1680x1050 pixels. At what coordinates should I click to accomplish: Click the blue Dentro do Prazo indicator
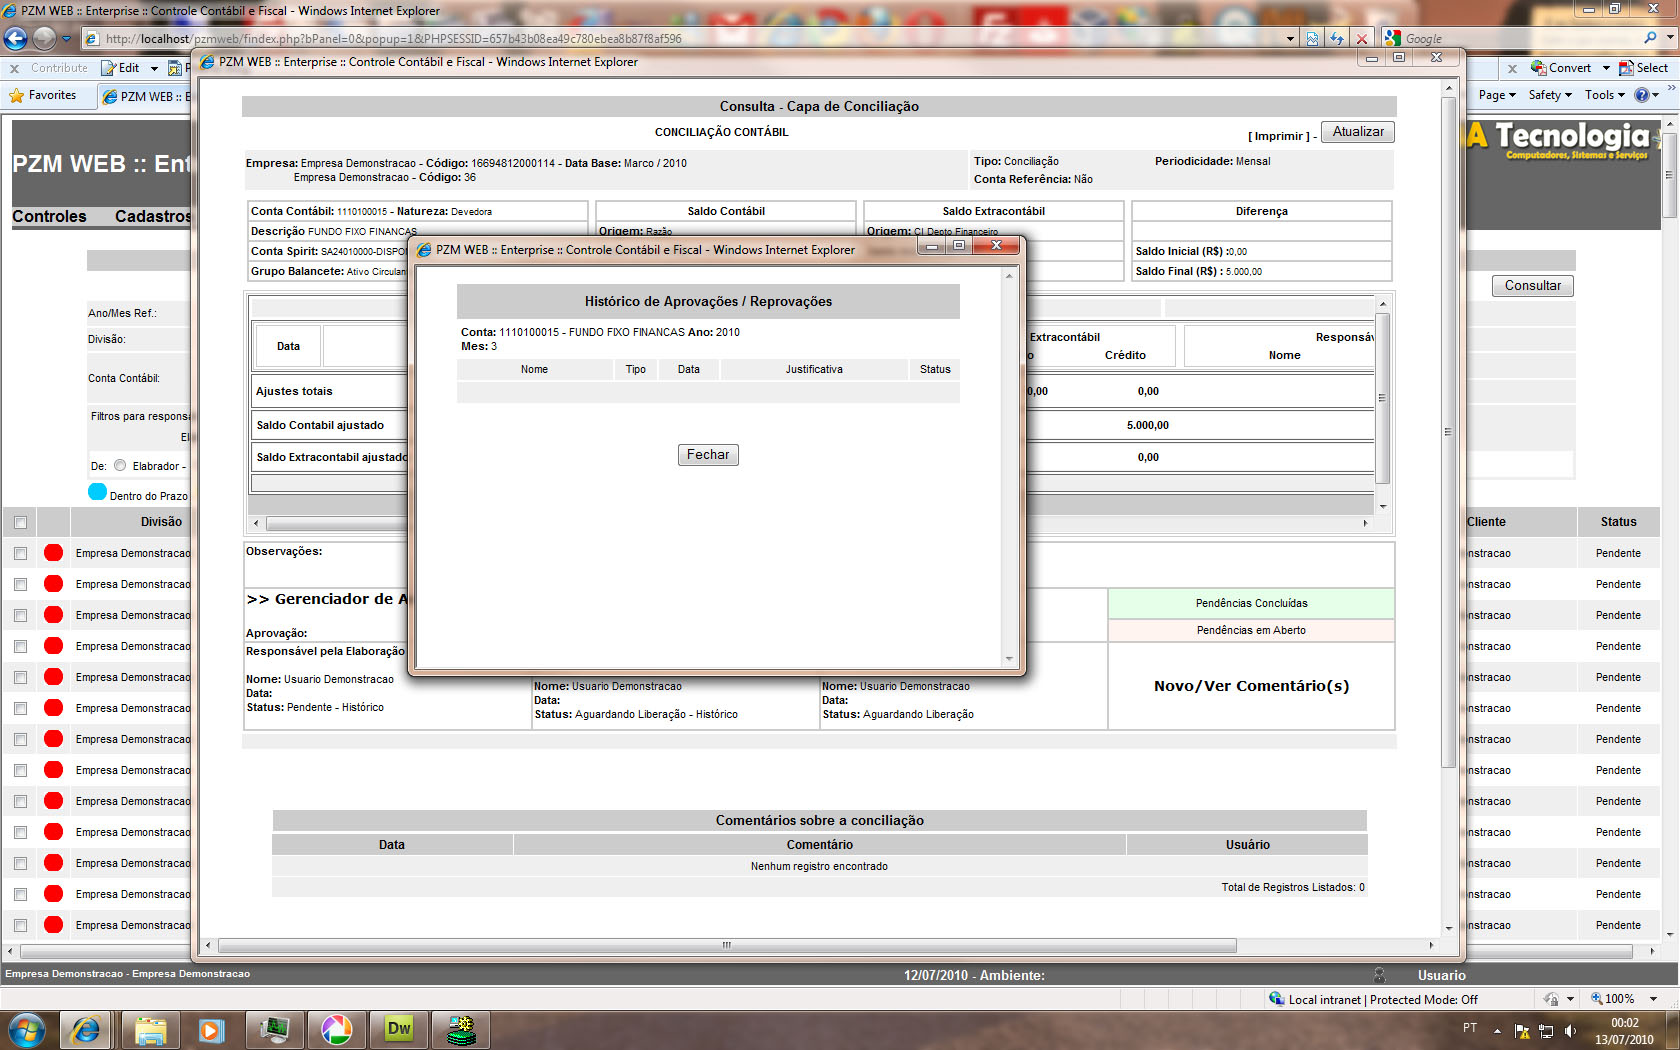97,492
